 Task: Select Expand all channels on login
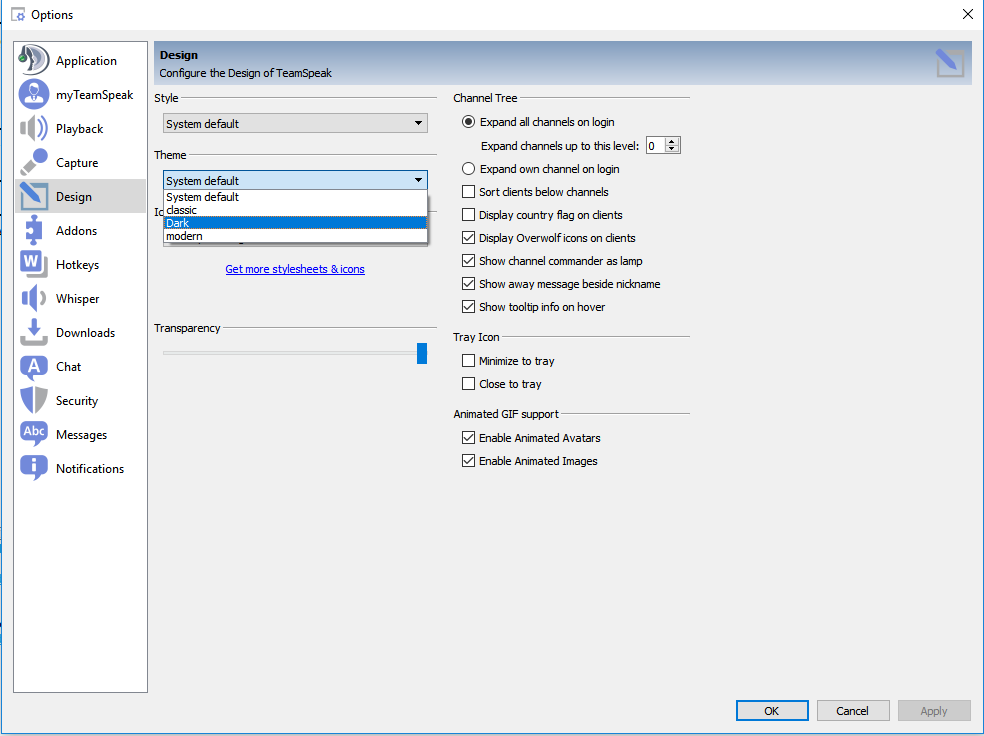point(468,122)
